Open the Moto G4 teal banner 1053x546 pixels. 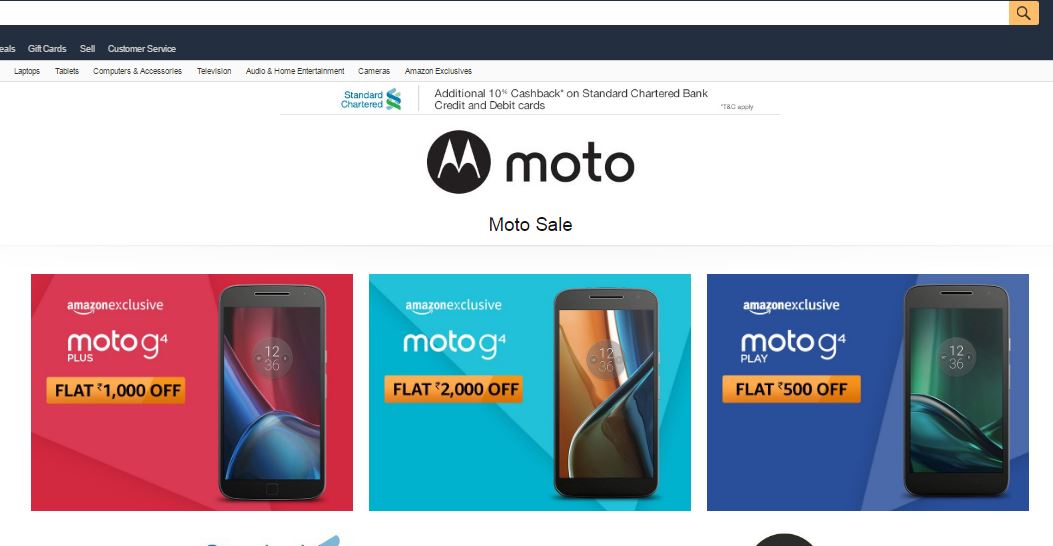point(530,392)
